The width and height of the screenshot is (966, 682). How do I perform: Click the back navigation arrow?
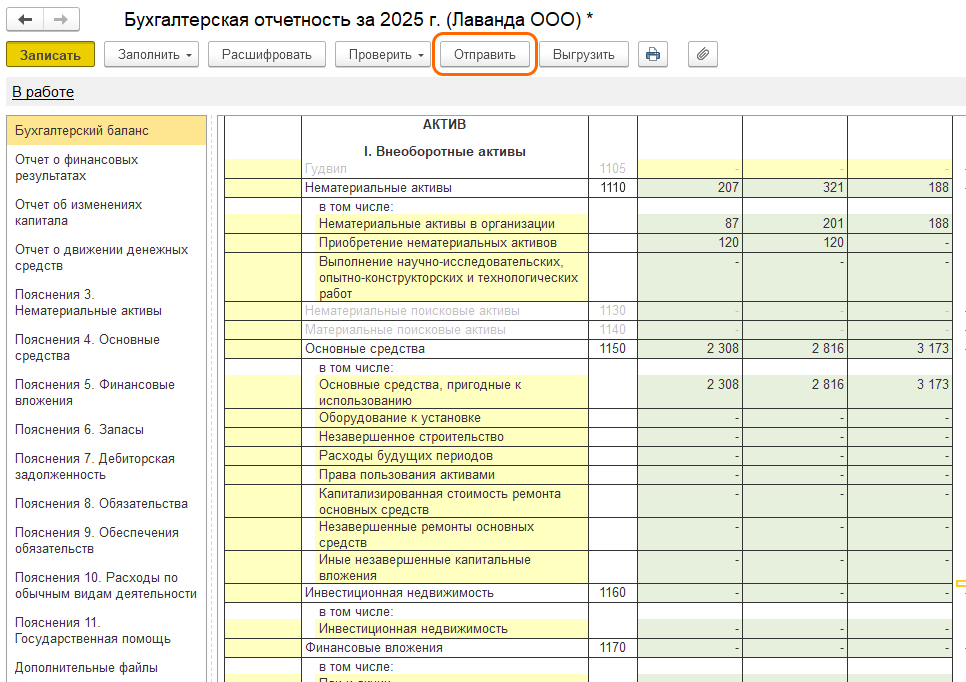pyautogui.click(x=25, y=19)
